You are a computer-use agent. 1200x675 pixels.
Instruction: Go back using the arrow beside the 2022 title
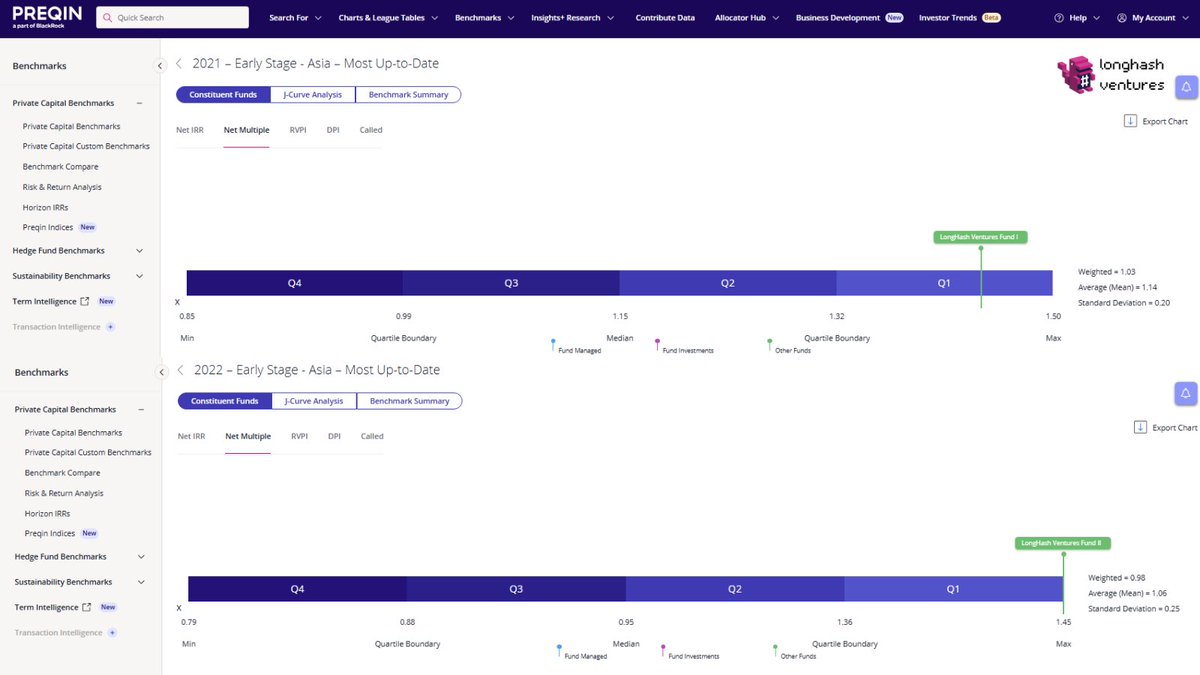coord(179,369)
